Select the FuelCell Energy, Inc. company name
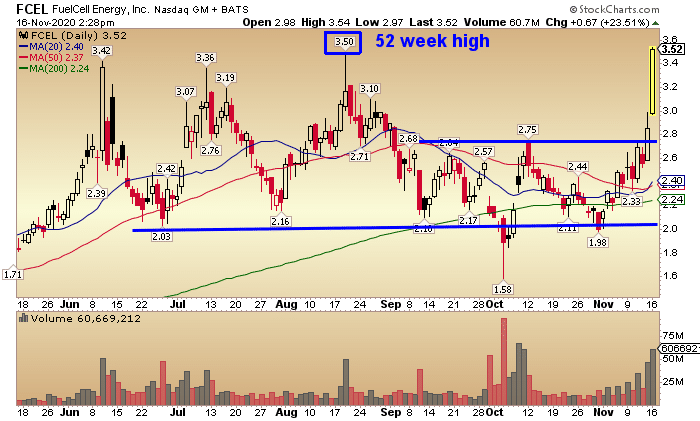Viewport: 700px width, 421px height. pos(101,9)
